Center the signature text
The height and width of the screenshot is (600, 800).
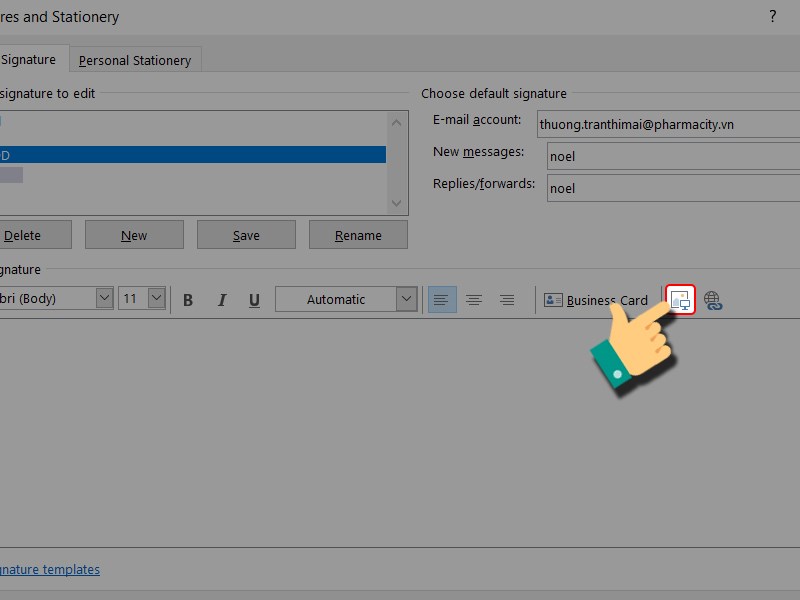click(474, 299)
